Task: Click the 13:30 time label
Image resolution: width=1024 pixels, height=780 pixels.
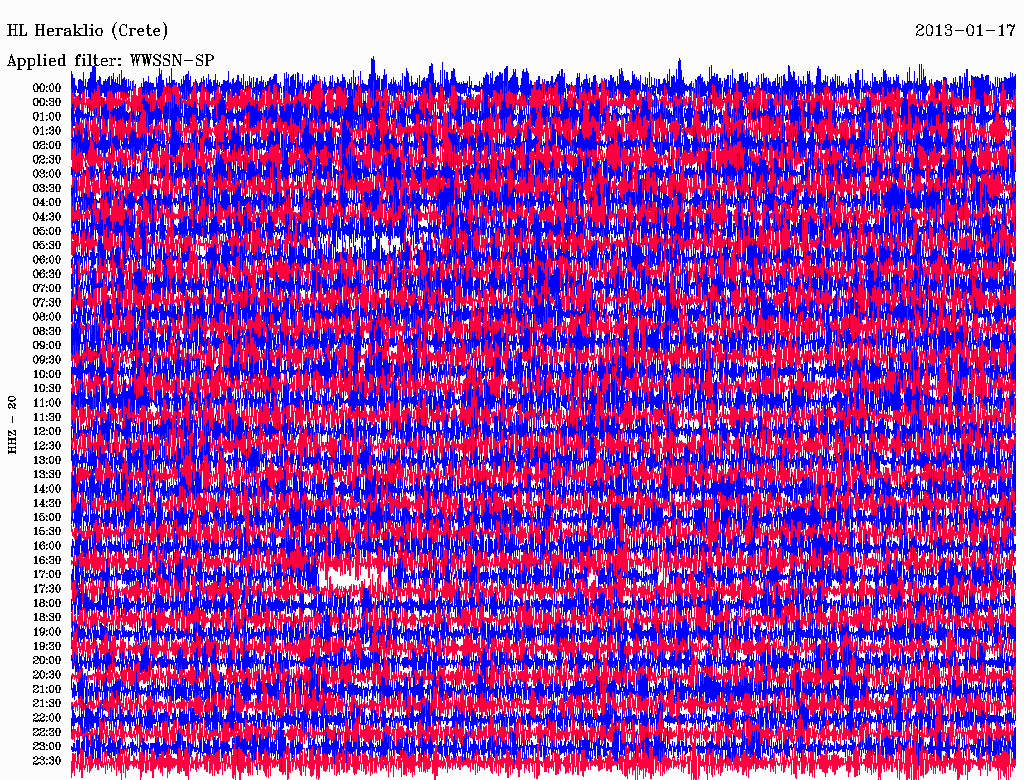Action: (x=47, y=474)
